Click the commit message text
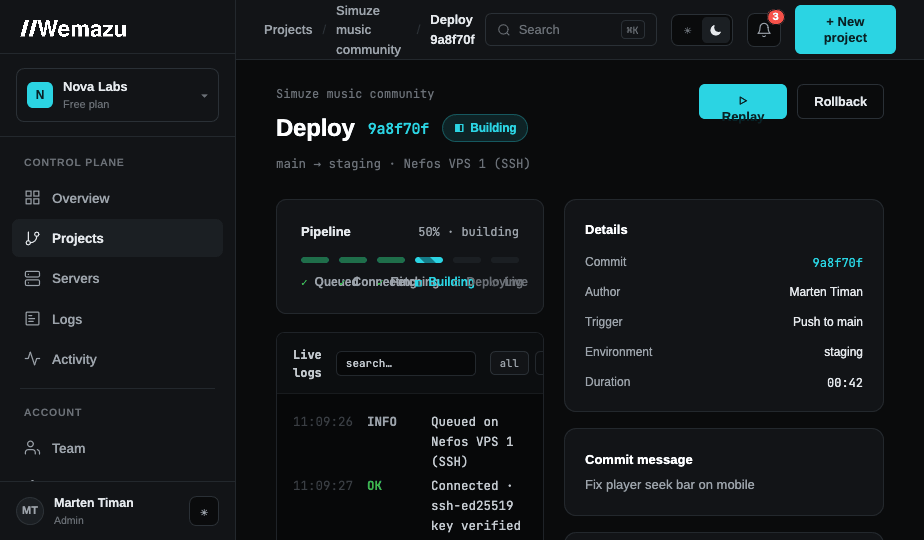The height and width of the screenshot is (540, 924). click(669, 485)
